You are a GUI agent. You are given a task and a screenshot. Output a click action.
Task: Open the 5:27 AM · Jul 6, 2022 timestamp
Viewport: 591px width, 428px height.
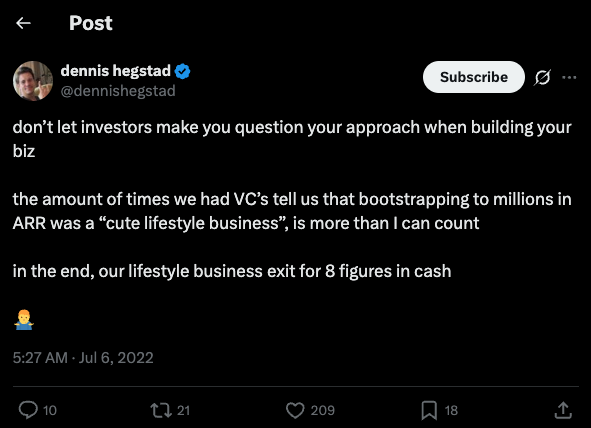[x=83, y=358]
